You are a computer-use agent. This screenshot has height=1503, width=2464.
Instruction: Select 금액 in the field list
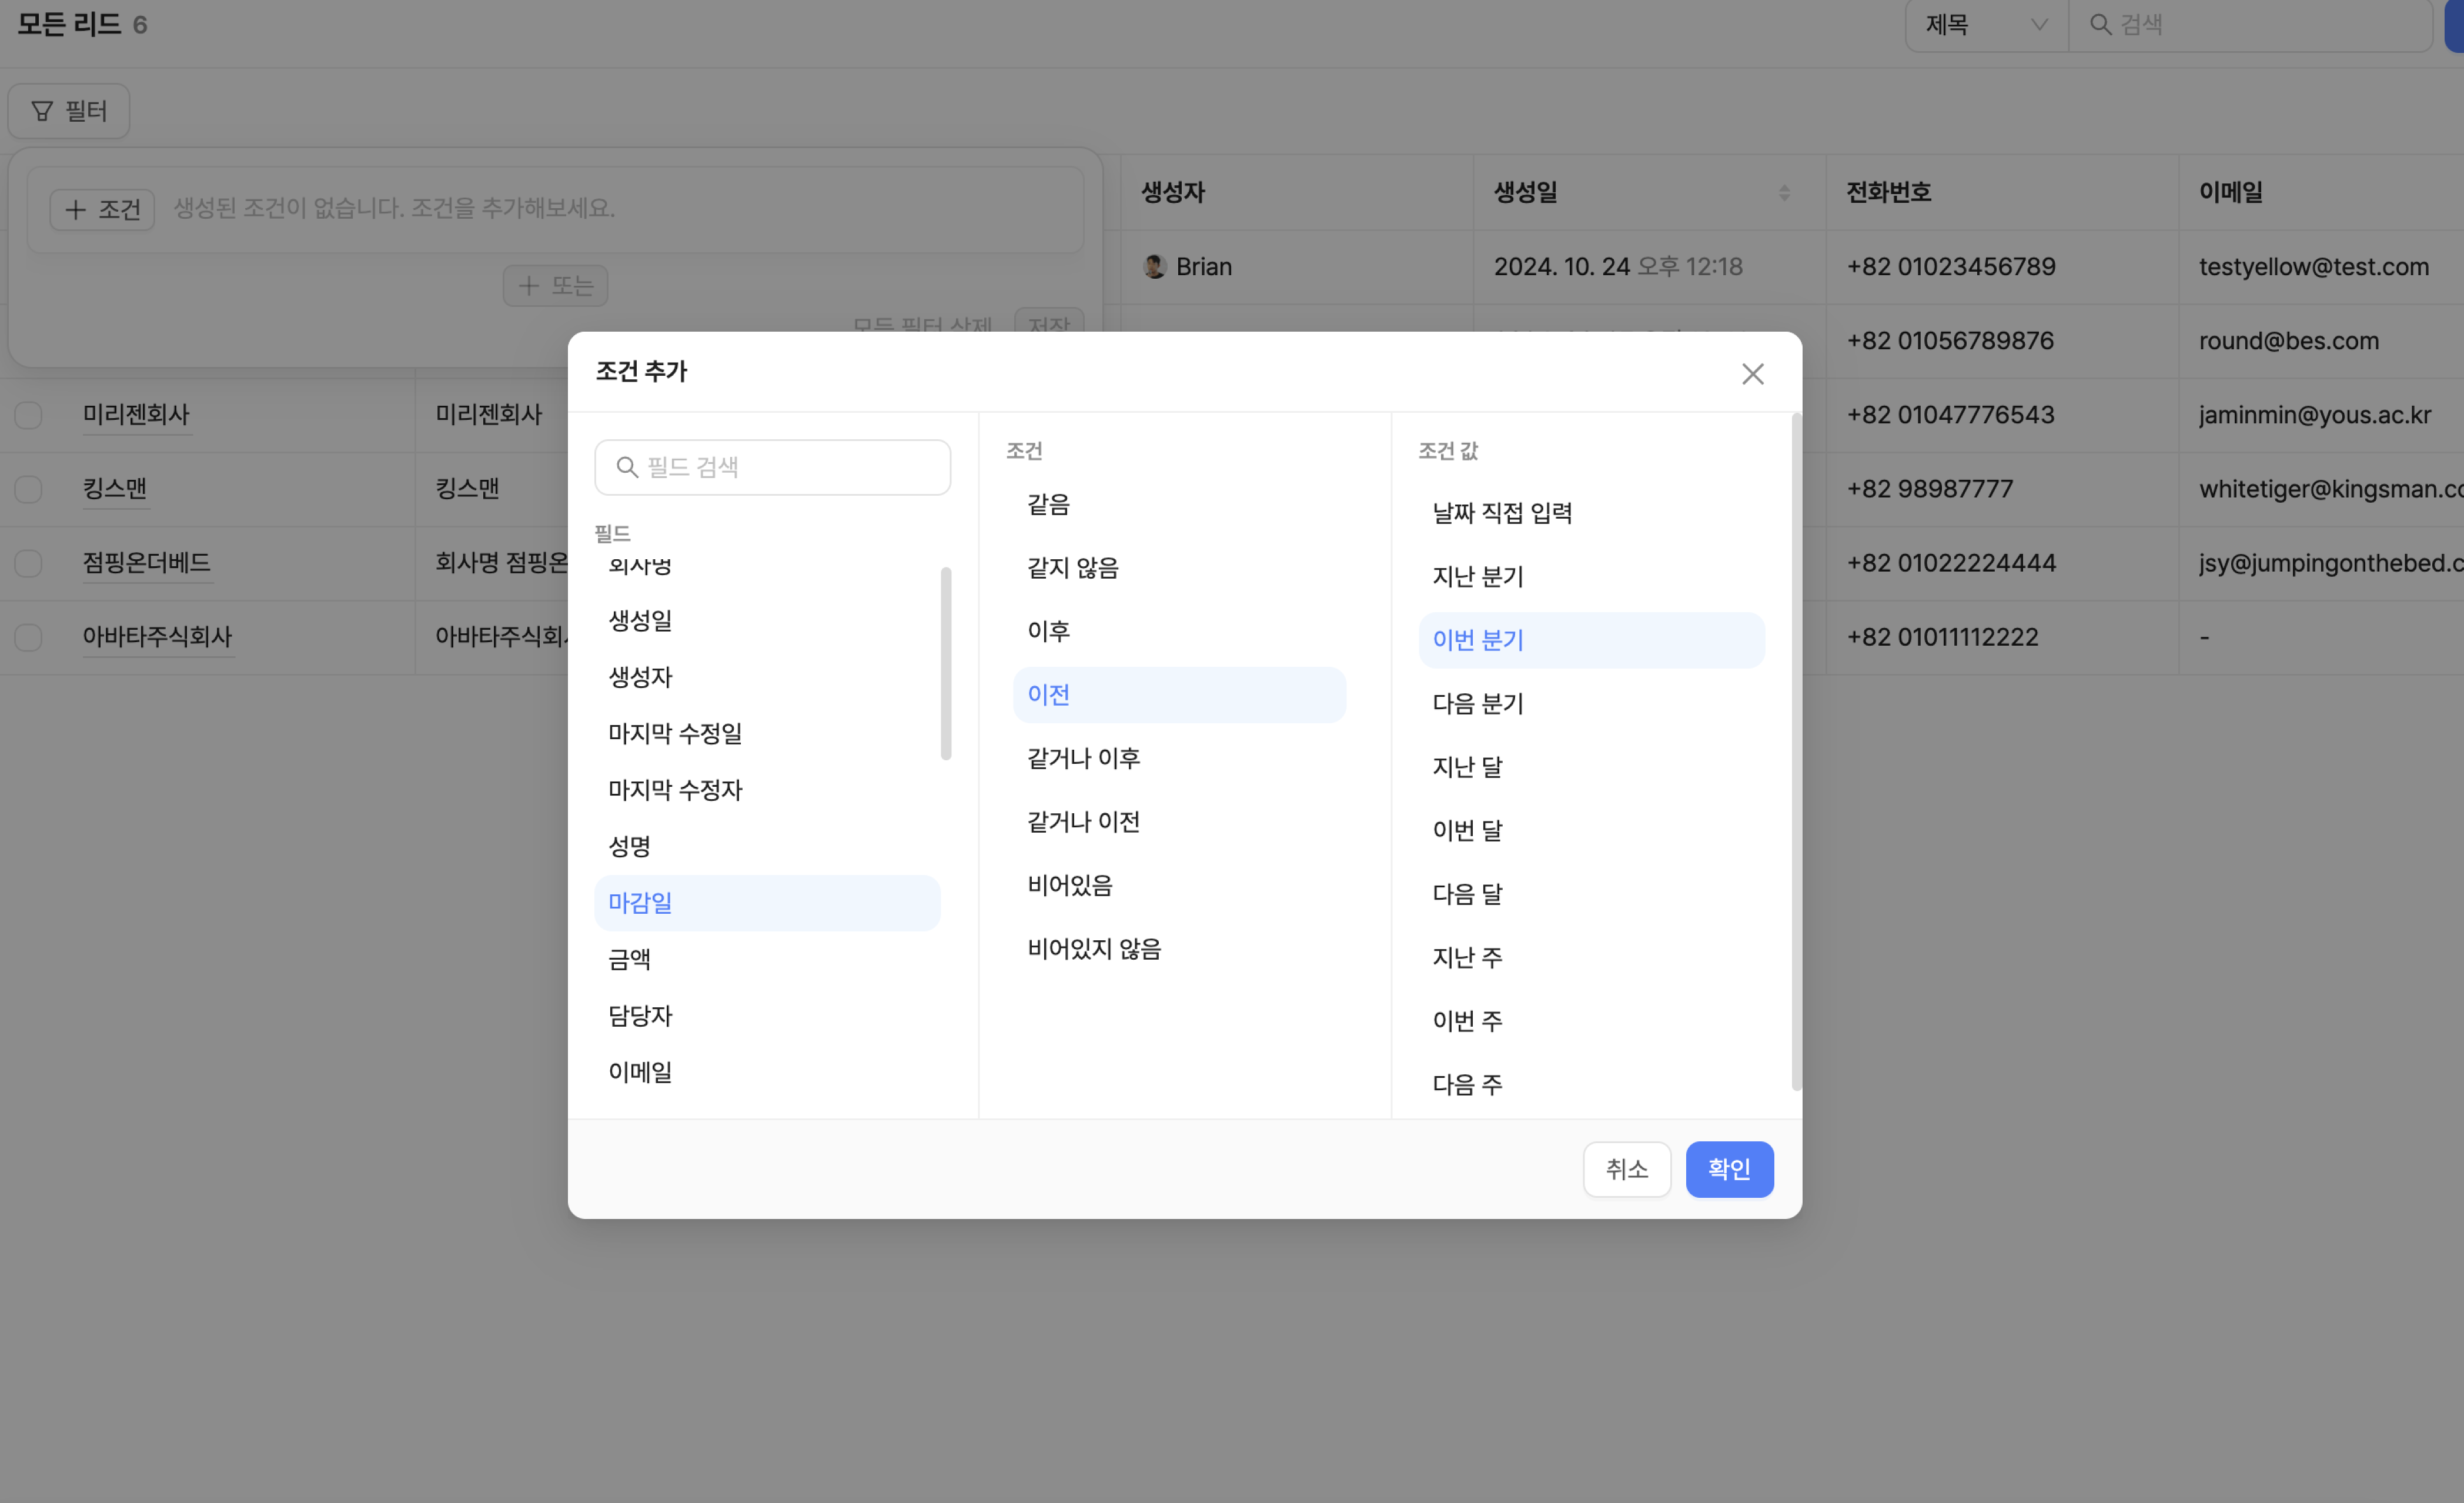click(x=630, y=959)
